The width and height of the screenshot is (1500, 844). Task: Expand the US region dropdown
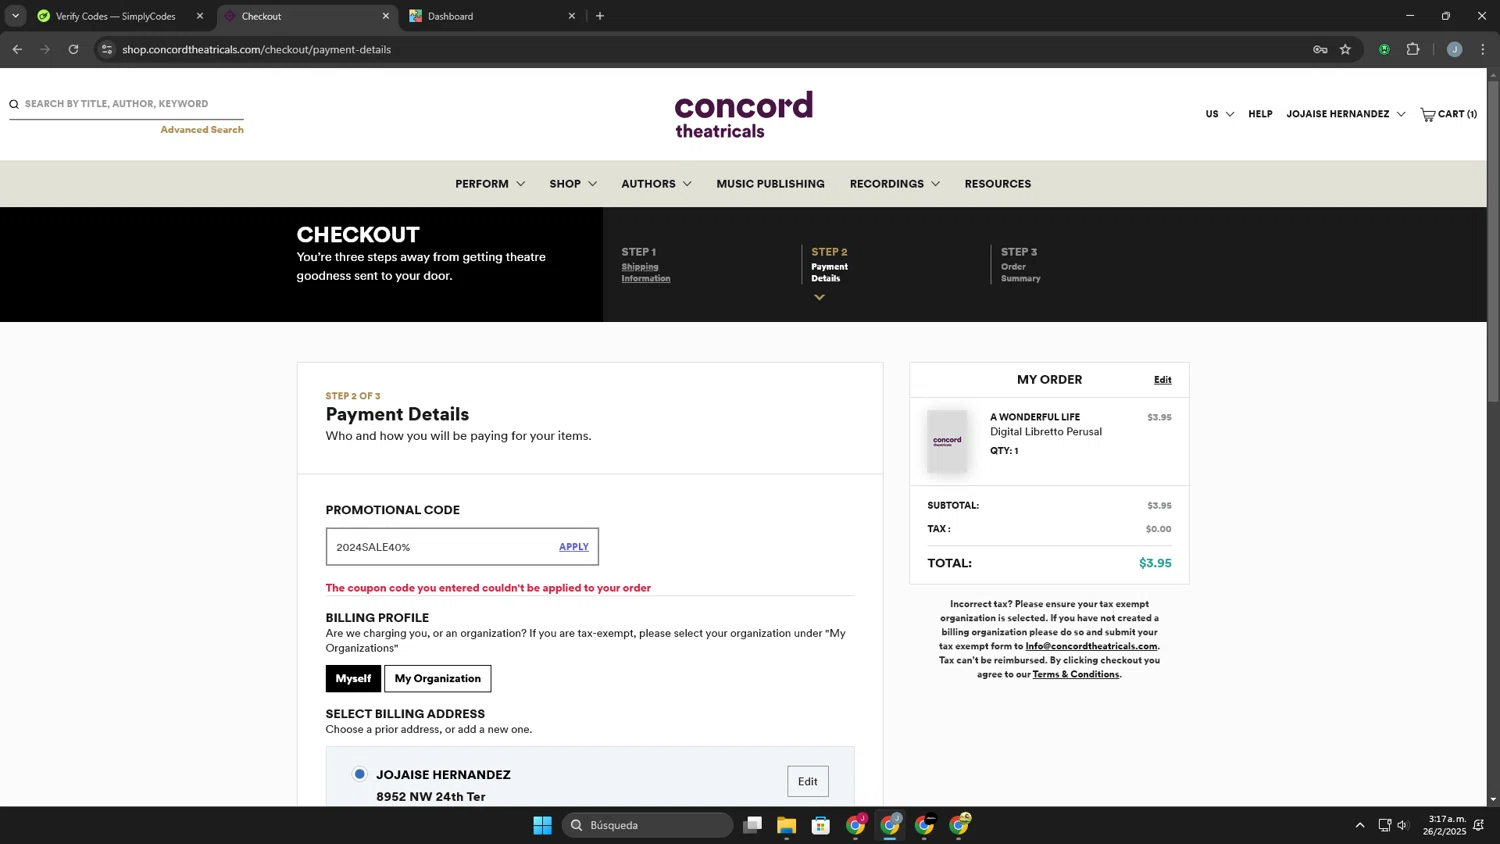coord(1219,114)
